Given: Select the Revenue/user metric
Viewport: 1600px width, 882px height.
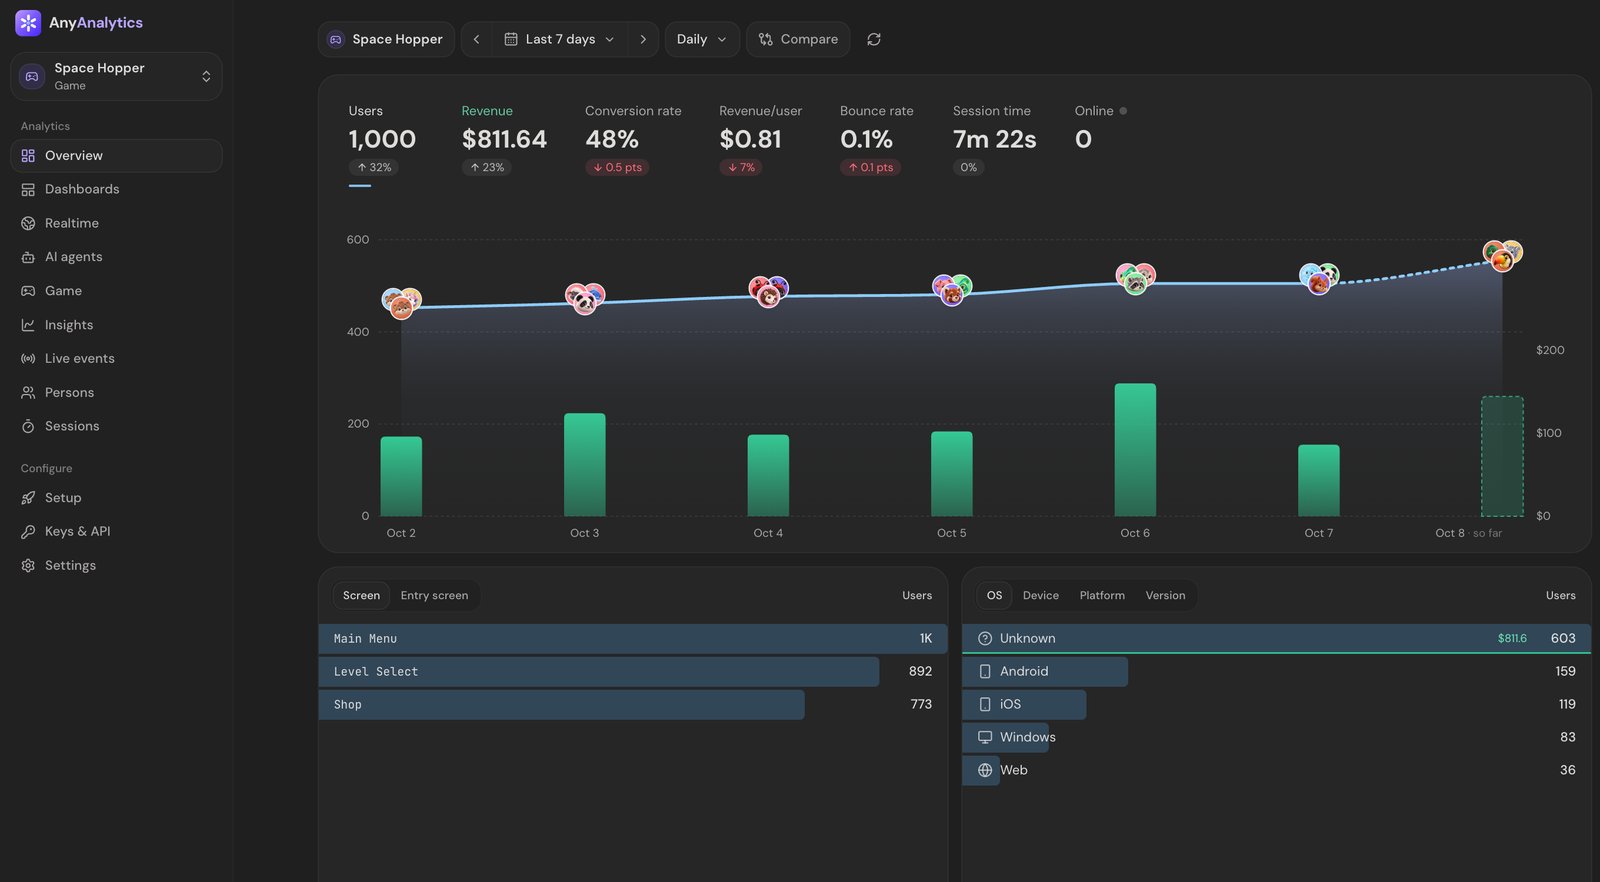Looking at the screenshot, I should click(x=760, y=140).
